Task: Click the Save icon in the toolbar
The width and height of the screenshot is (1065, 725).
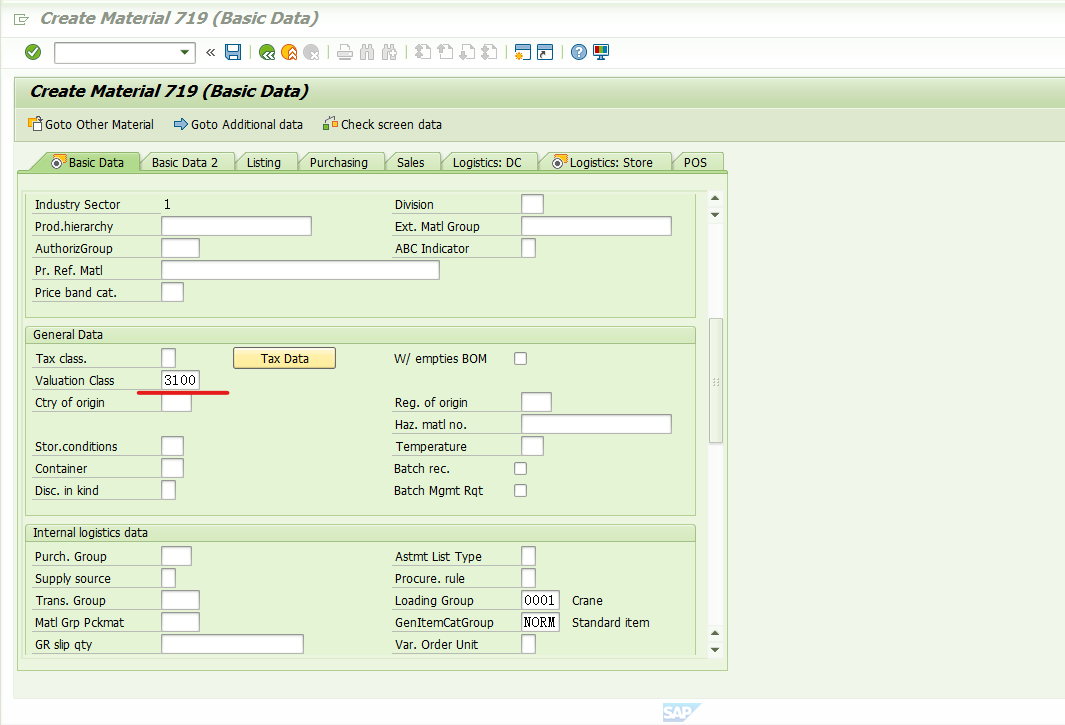Action: click(x=233, y=52)
